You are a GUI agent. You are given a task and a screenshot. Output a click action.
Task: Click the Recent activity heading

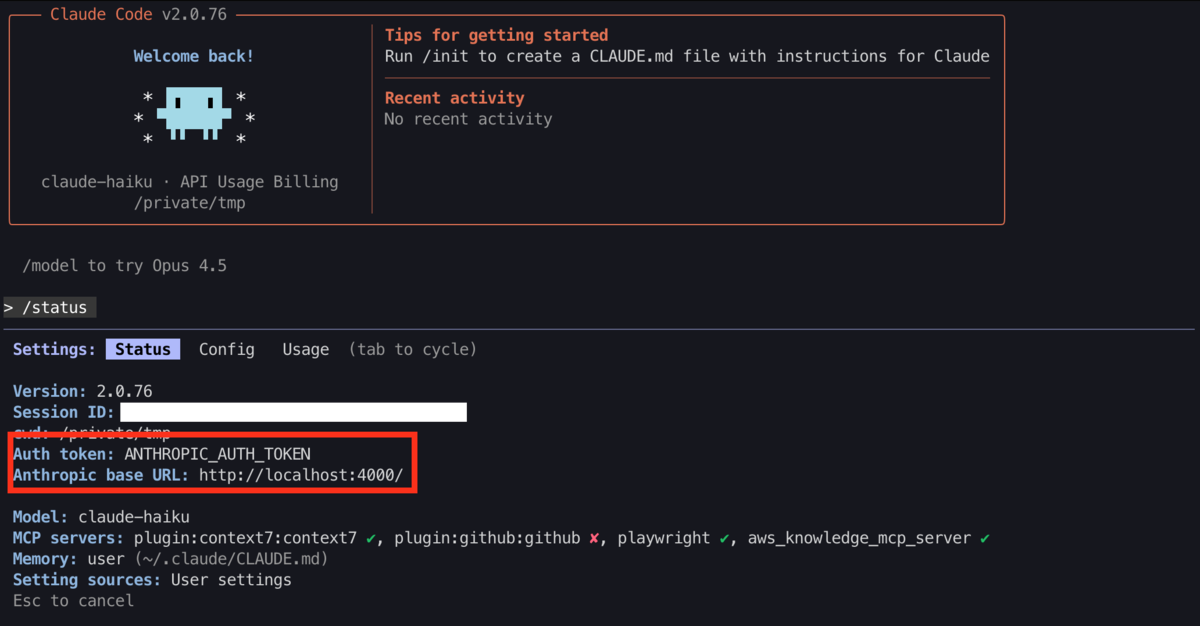click(x=454, y=98)
